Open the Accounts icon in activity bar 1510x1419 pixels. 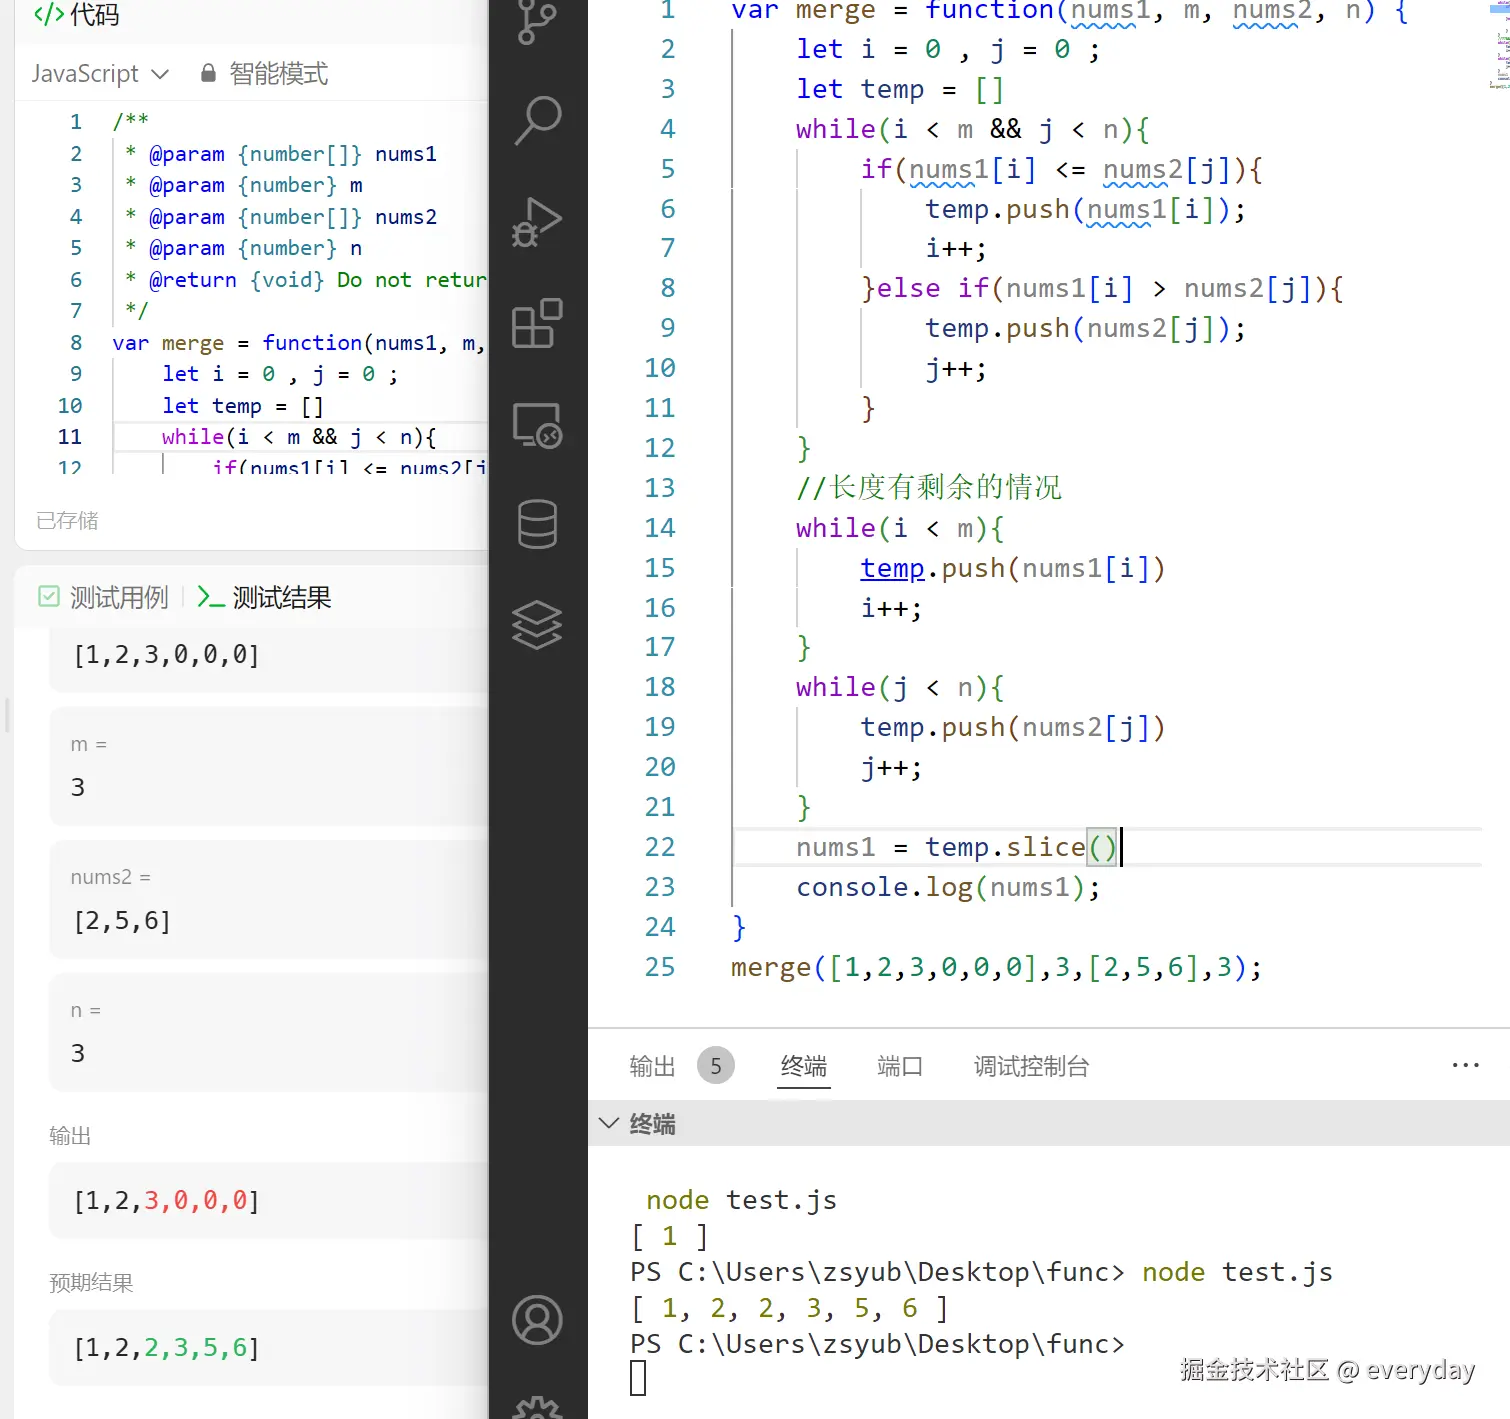point(537,1320)
